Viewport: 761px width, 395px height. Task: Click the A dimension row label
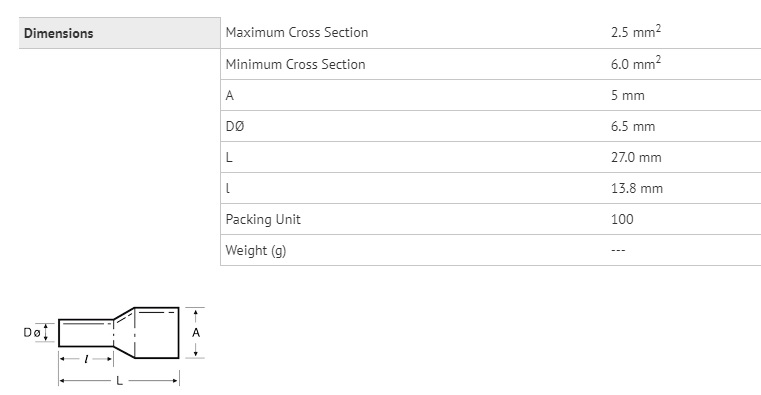coord(230,95)
